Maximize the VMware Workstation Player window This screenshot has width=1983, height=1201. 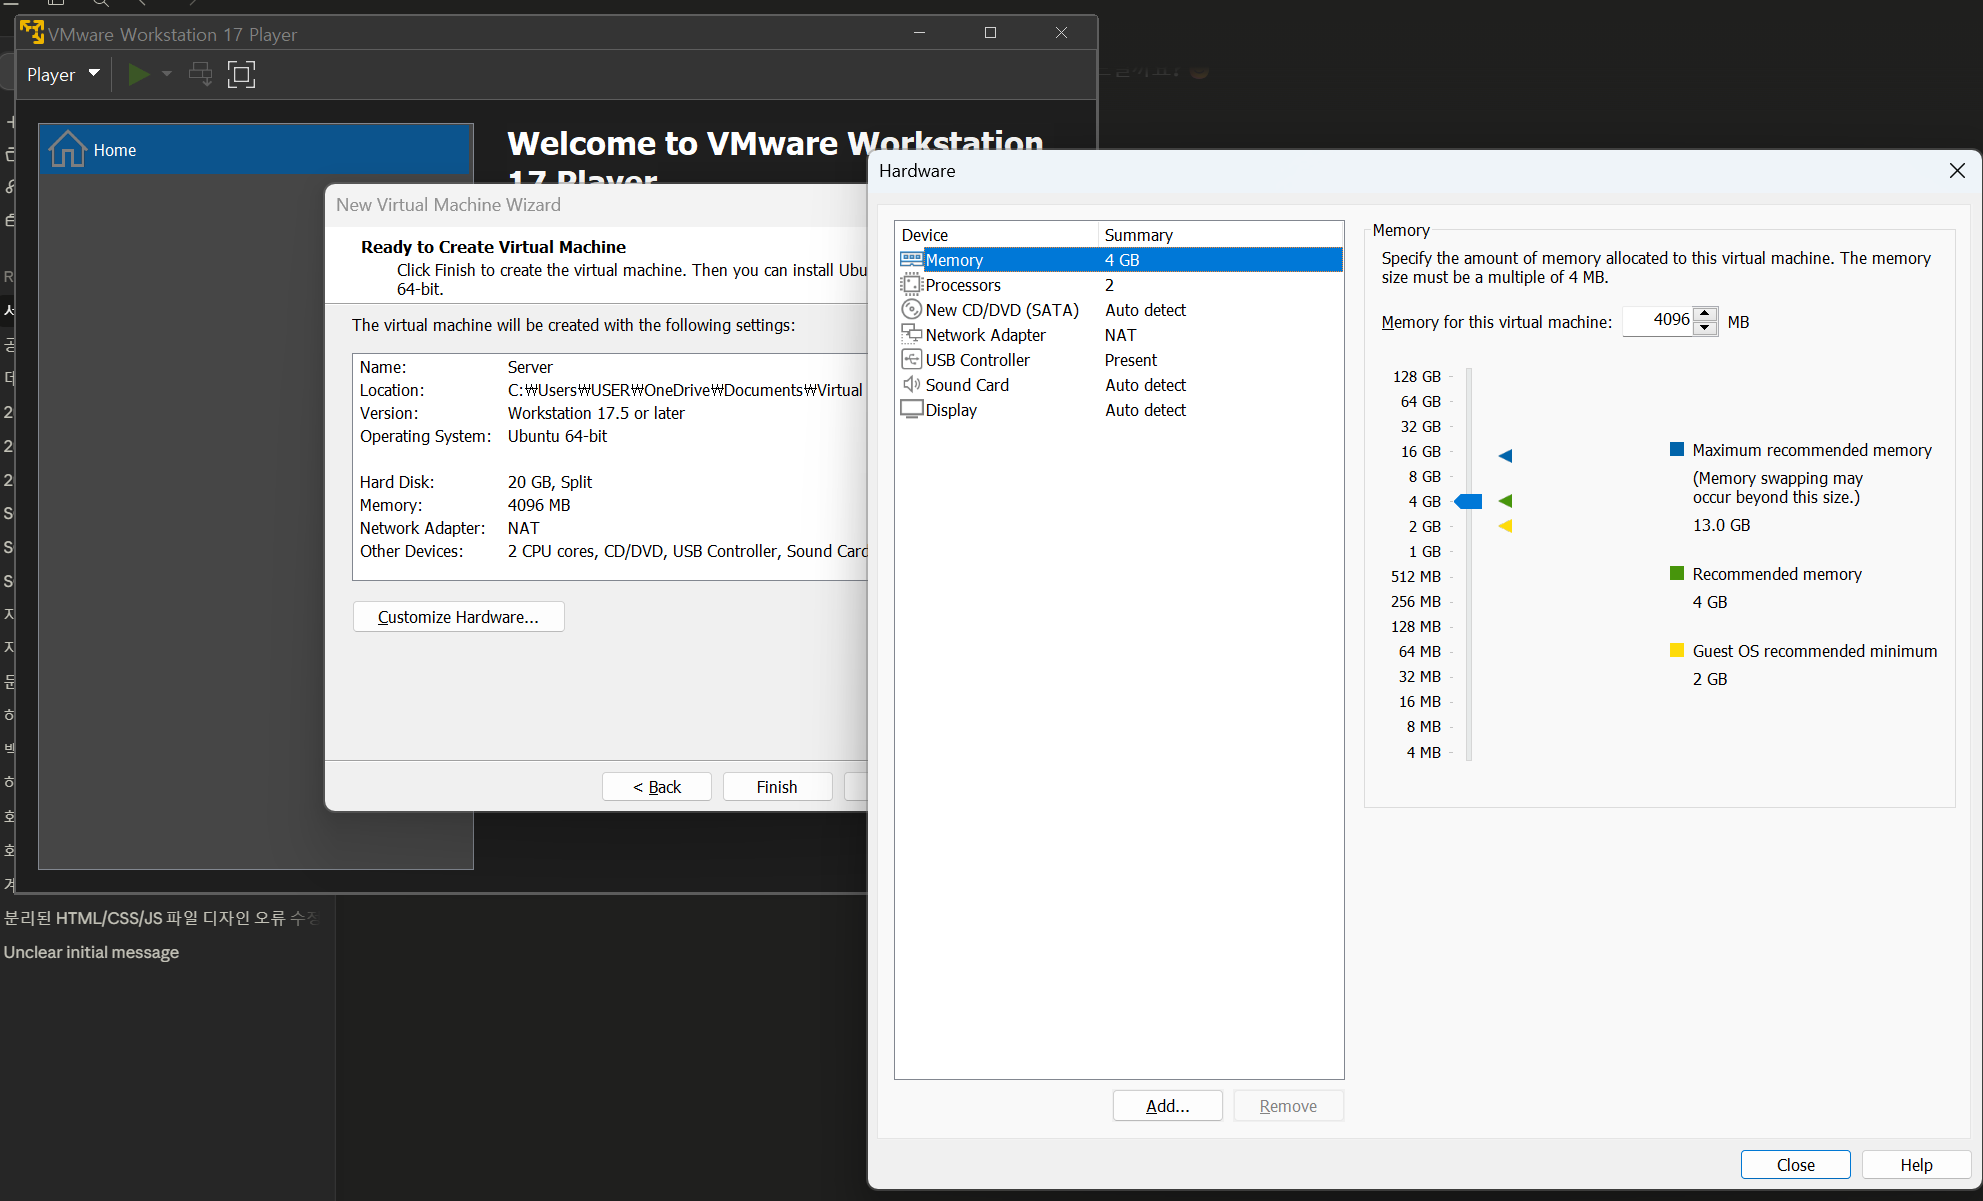[990, 33]
